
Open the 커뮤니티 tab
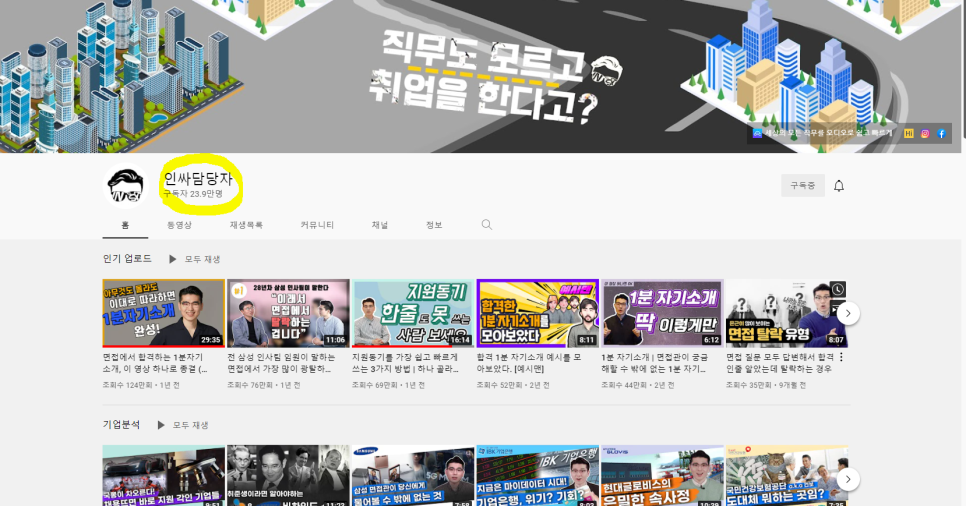tap(317, 225)
